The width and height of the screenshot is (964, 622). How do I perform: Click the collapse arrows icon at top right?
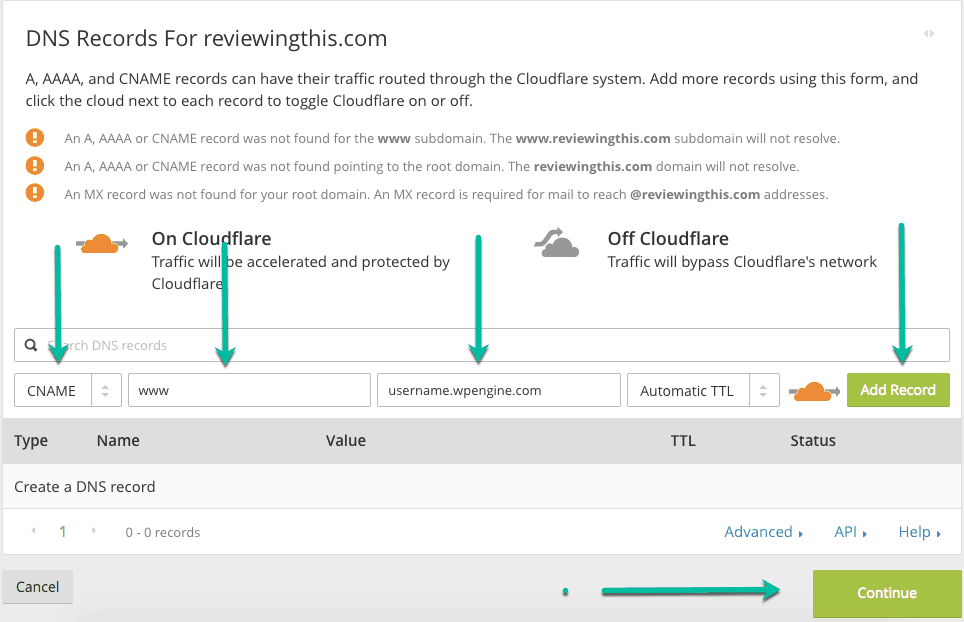(x=929, y=34)
